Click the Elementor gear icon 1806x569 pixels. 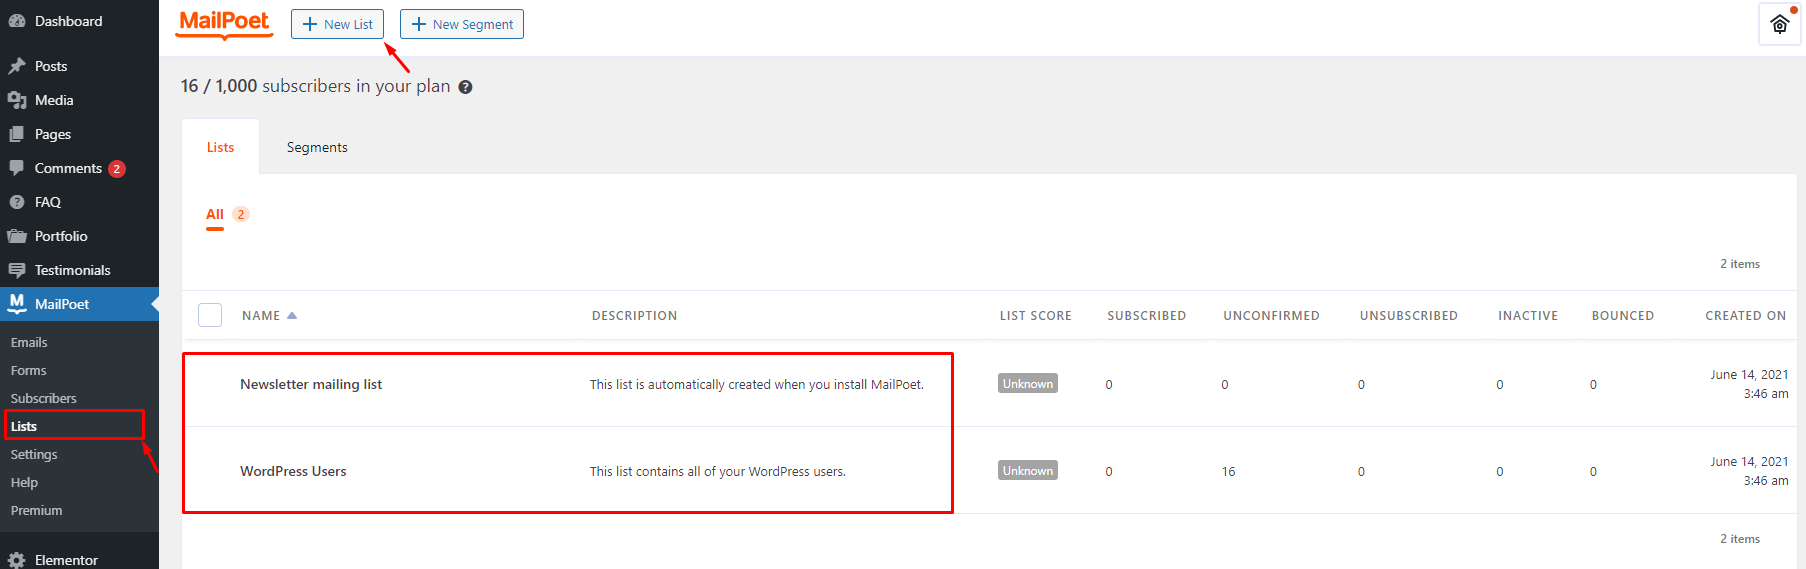pyautogui.click(x=17, y=560)
